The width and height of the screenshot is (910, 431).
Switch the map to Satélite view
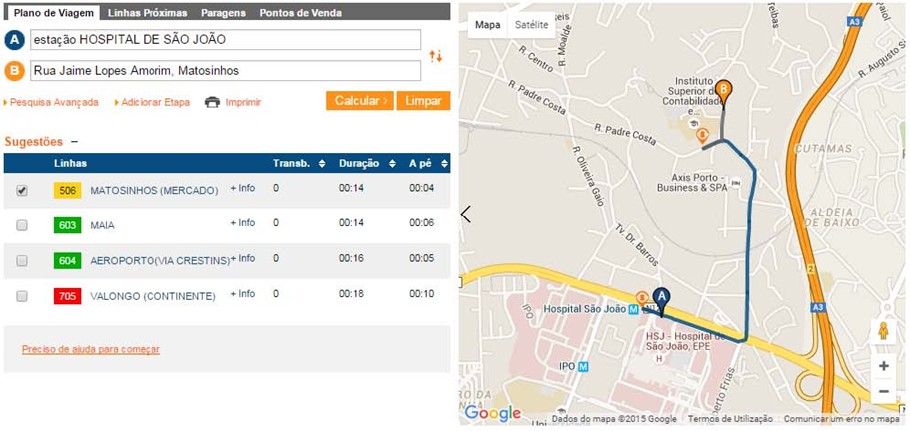point(531,25)
